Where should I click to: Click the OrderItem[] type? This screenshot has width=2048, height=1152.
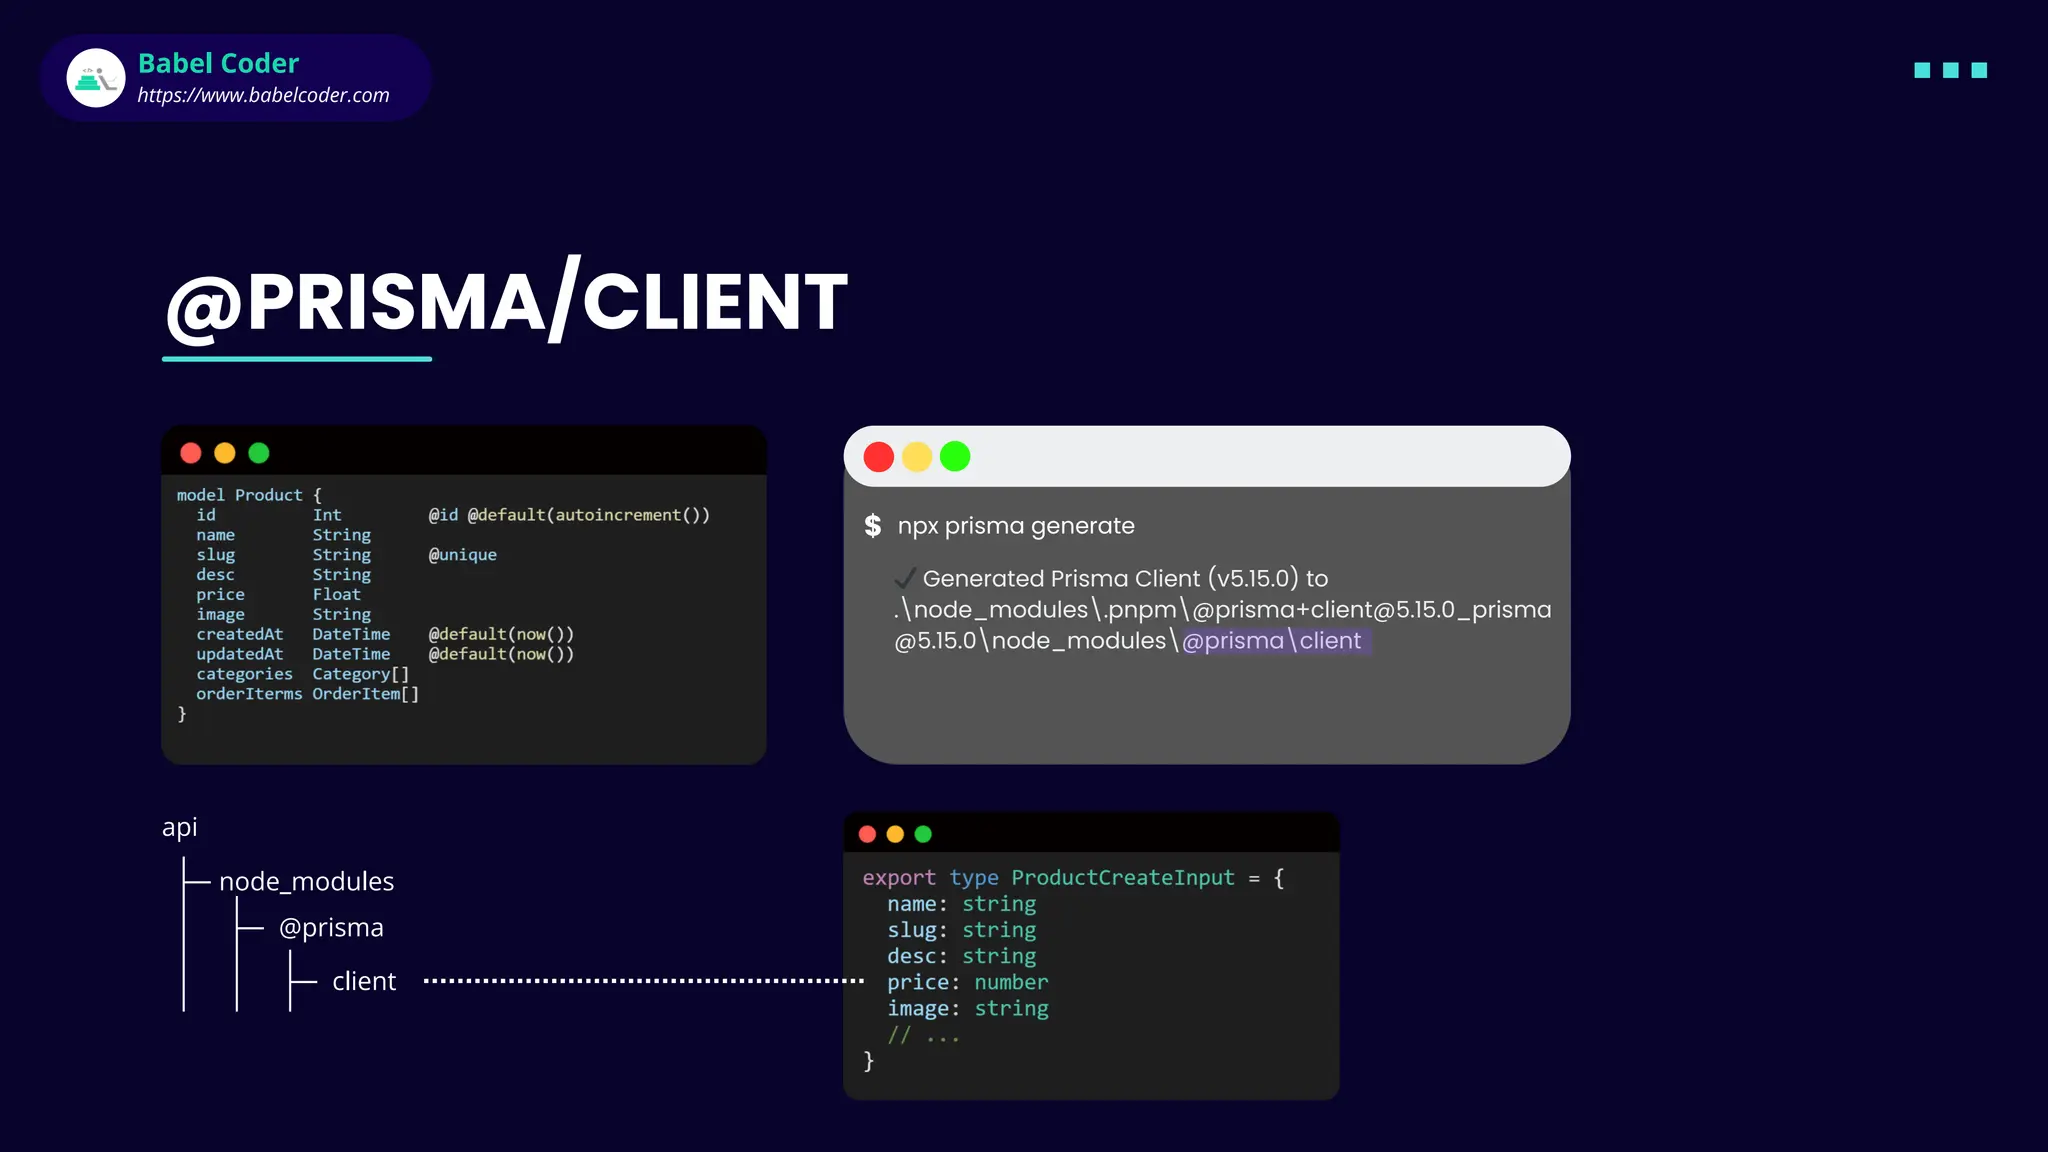coord(366,694)
